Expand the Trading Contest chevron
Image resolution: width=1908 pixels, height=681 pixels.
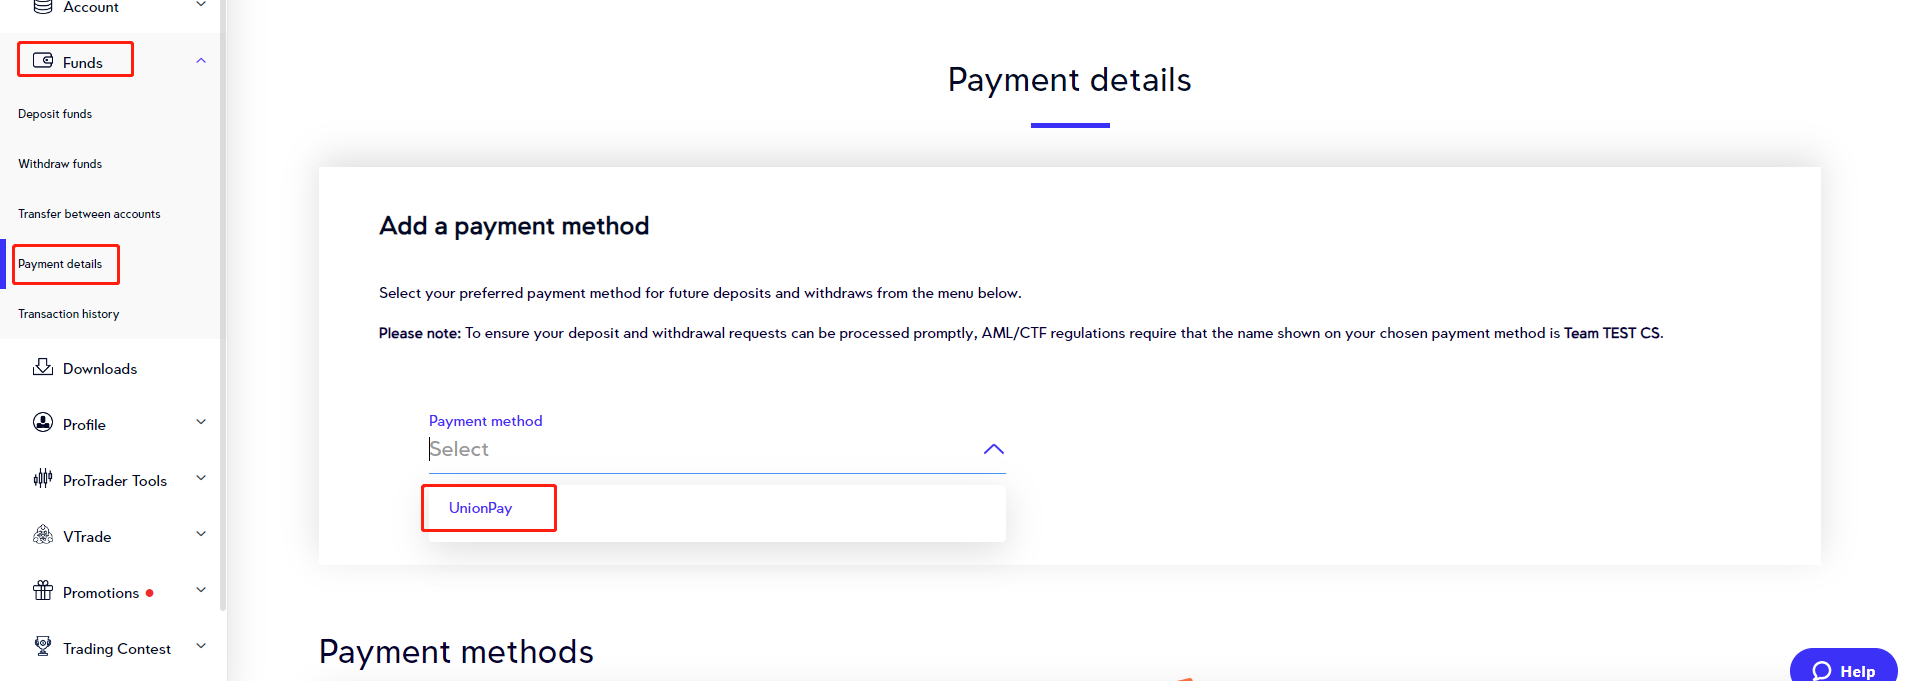point(201,646)
